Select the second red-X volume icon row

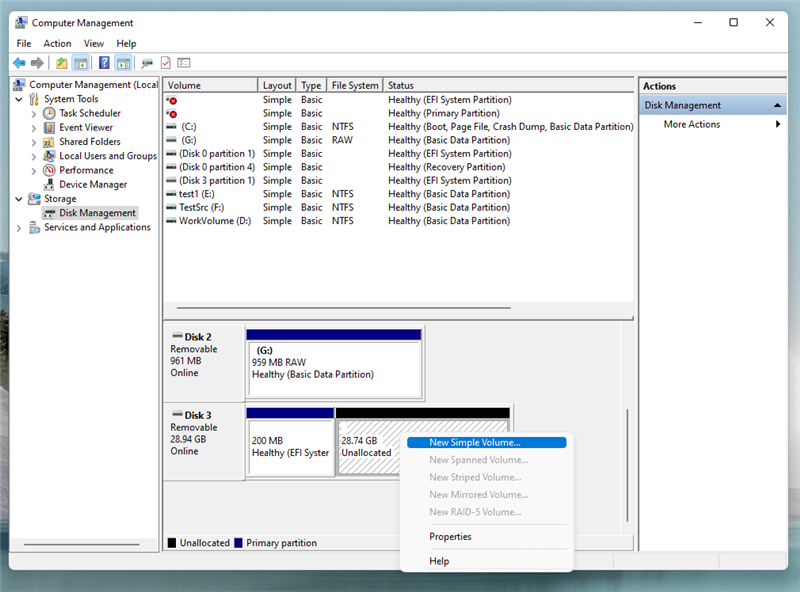click(x=172, y=113)
